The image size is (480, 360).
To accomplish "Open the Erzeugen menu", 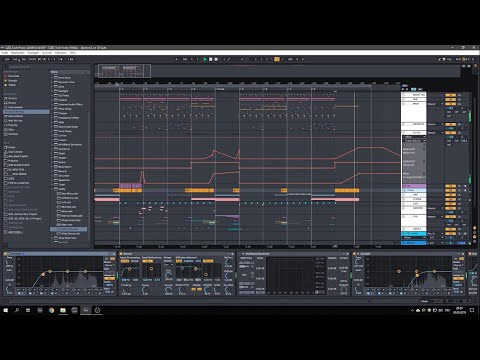I will [33, 52].
